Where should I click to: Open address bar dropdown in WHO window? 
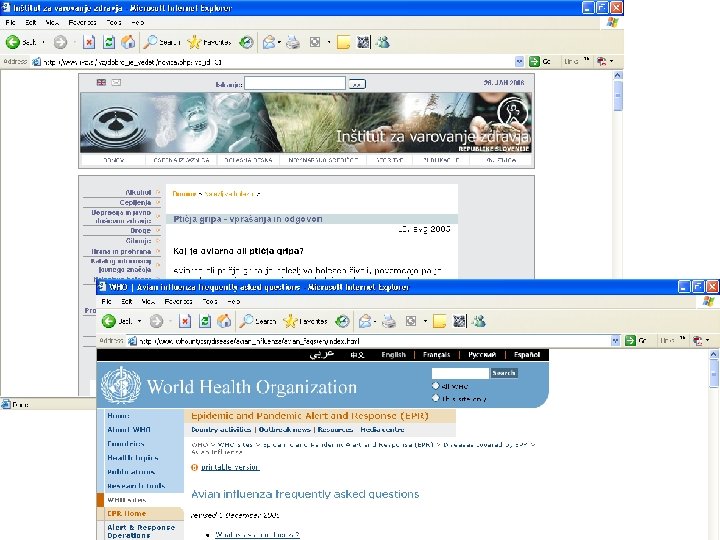(x=615, y=340)
